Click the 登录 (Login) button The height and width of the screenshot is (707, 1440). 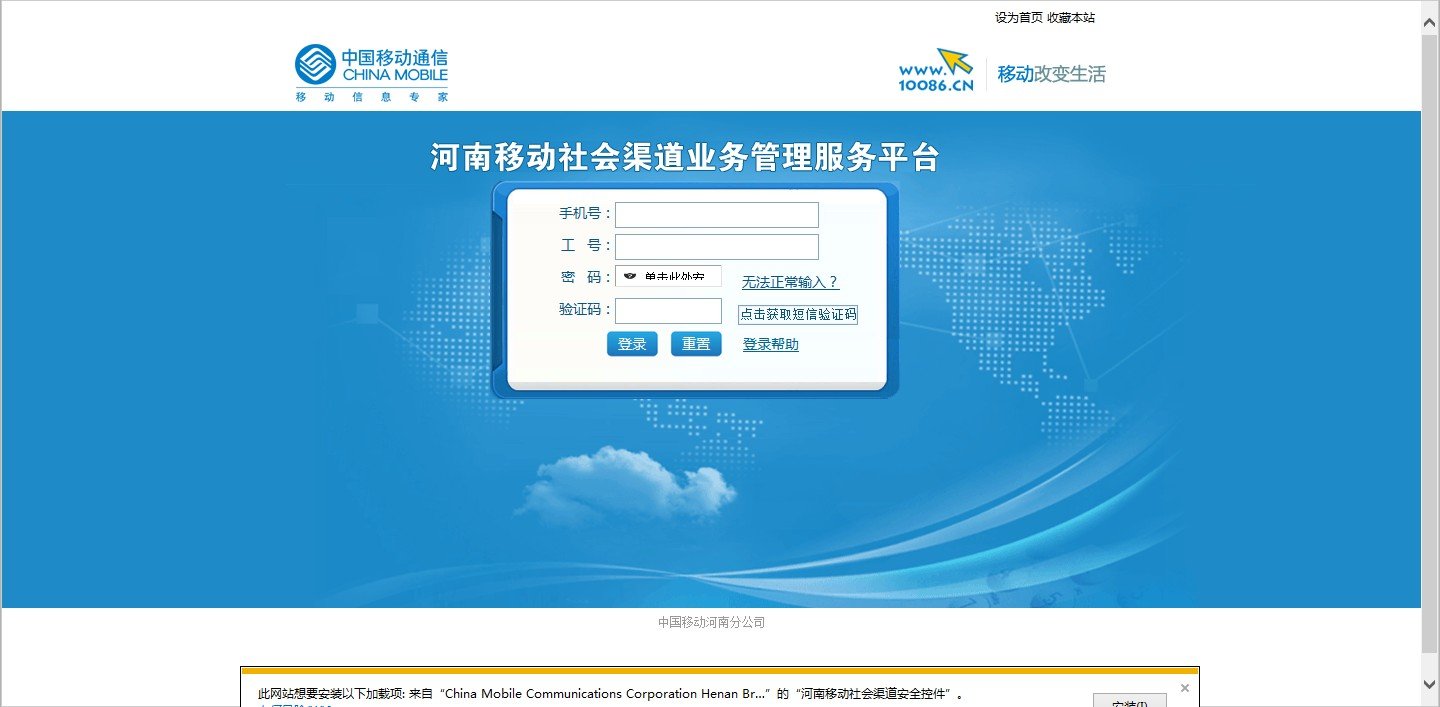pos(632,343)
